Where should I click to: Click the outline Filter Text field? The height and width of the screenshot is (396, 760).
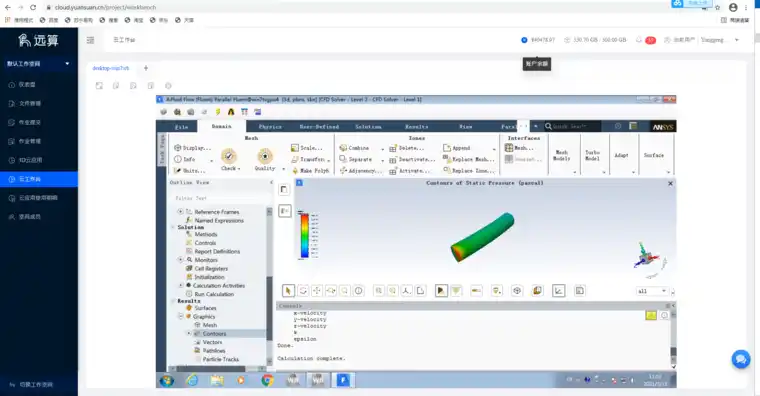(221, 198)
